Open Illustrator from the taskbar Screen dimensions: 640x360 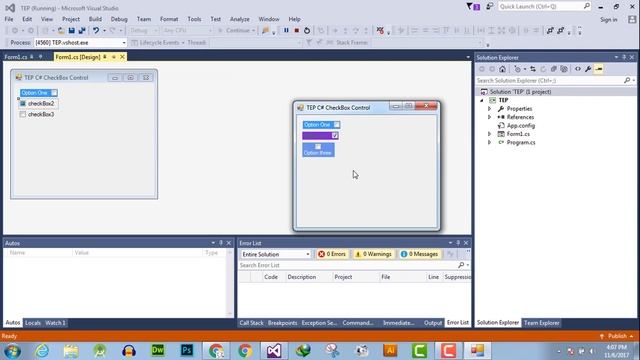(390, 351)
